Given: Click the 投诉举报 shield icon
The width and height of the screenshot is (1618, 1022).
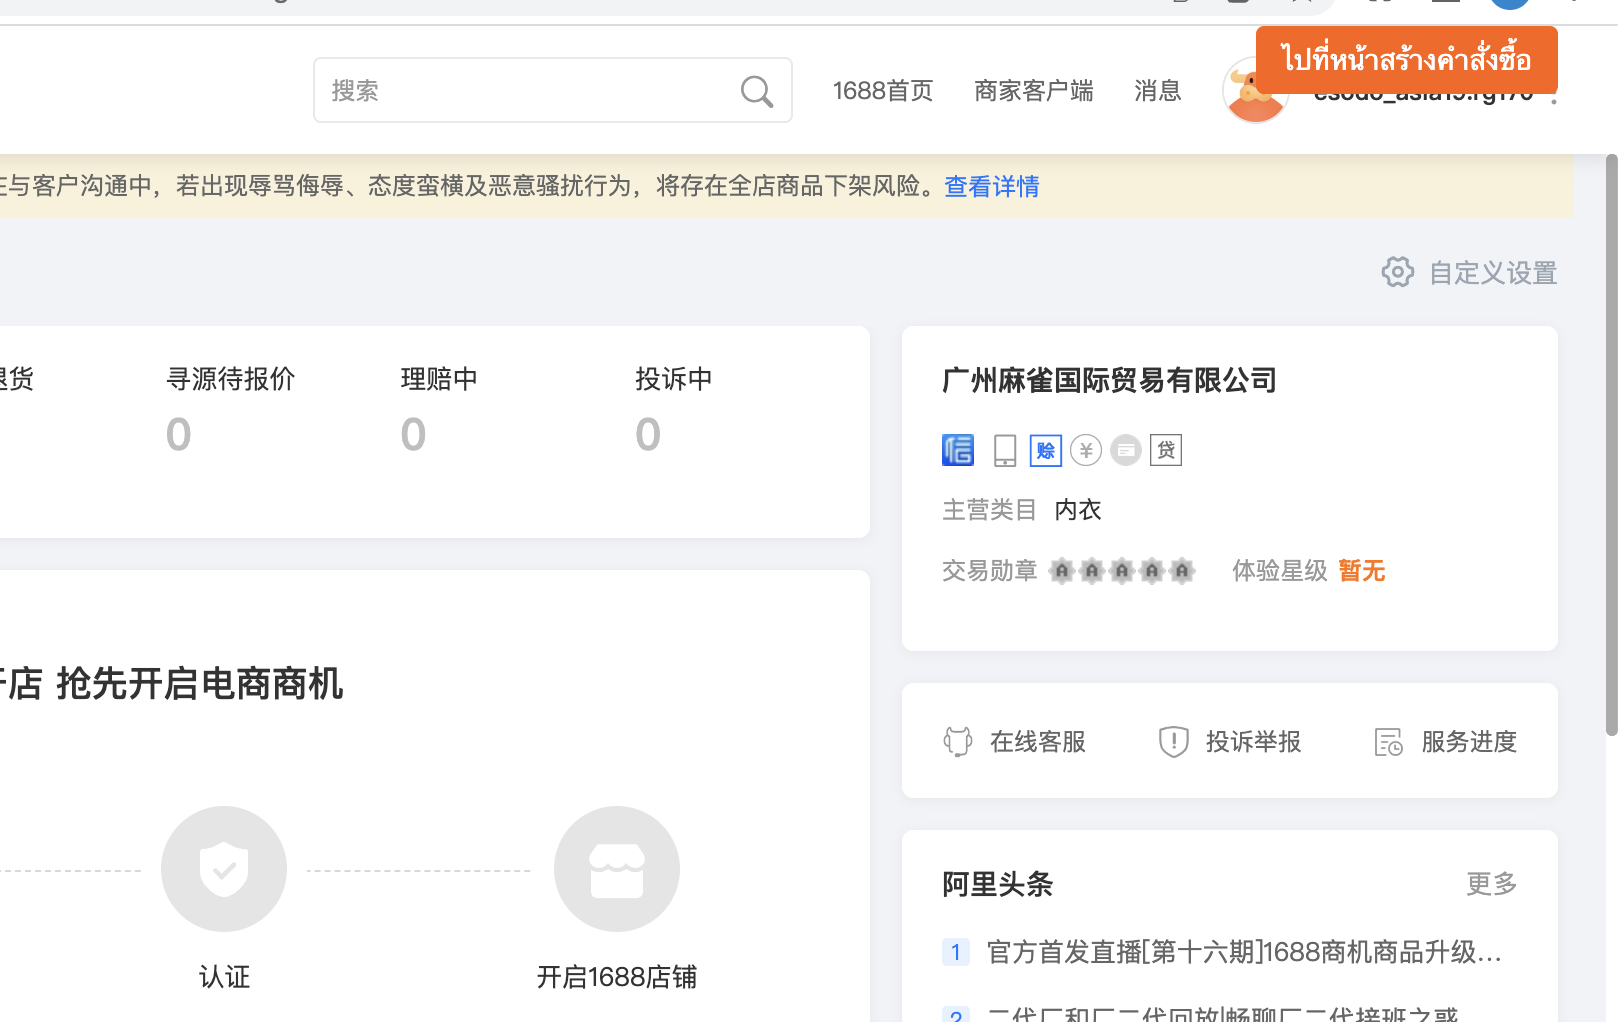Looking at the screenshot, I should (1173, 741).
